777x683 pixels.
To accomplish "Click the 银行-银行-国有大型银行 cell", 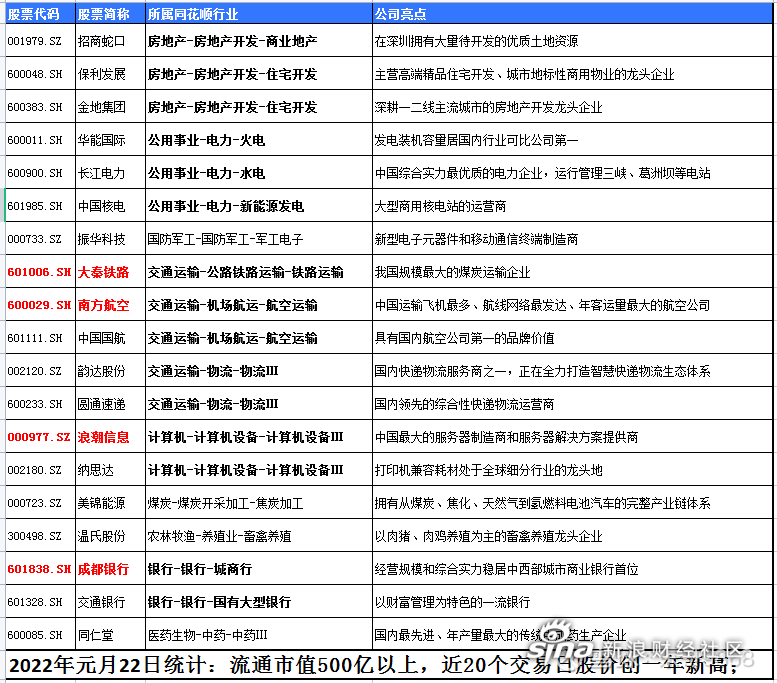I will click(x=259, y=602).
